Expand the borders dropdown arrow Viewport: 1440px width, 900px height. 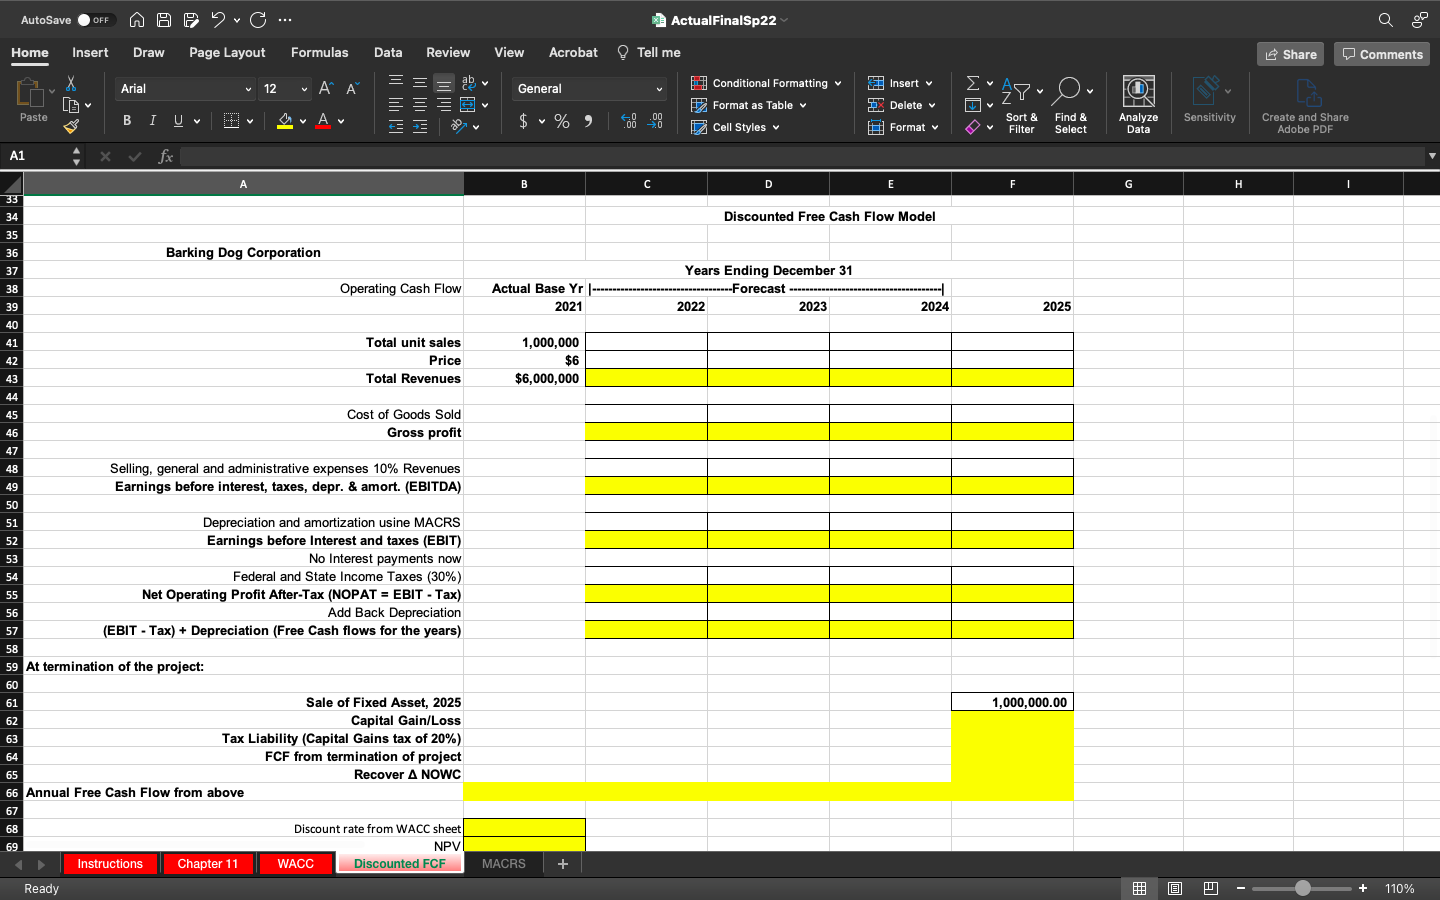(x=250, y=122)
